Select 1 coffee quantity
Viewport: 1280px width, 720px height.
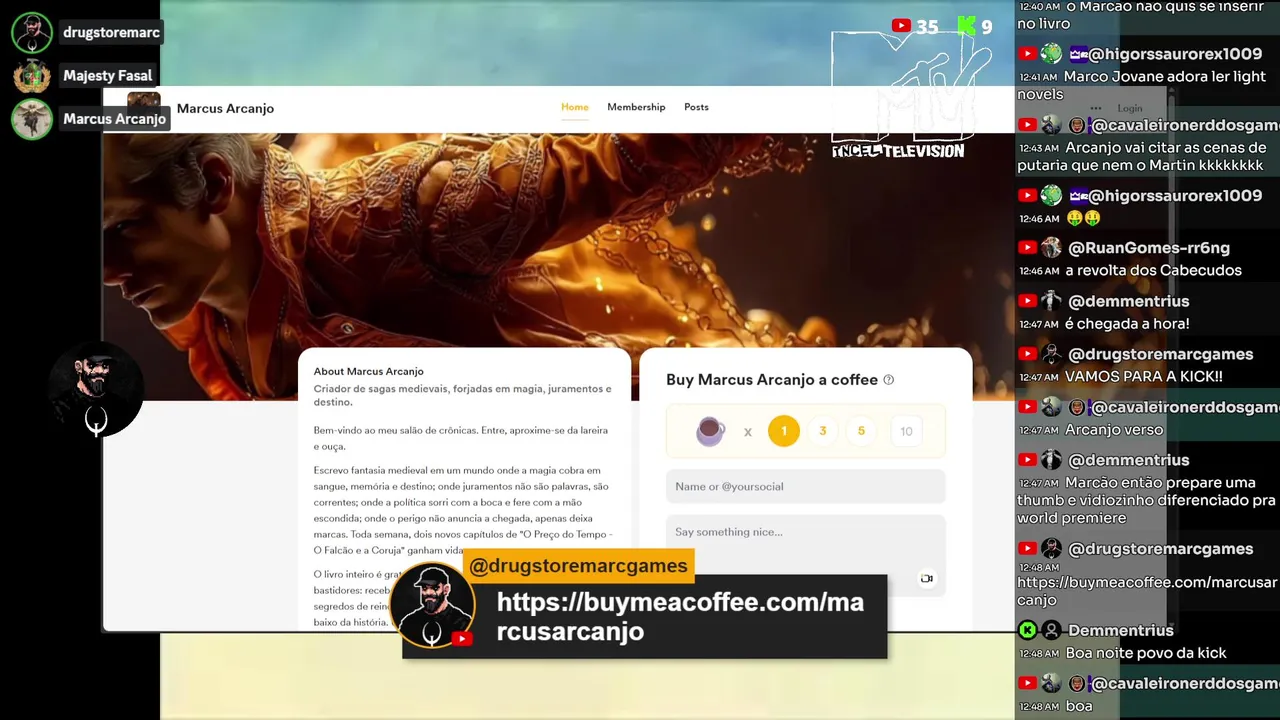coord(784,431)
